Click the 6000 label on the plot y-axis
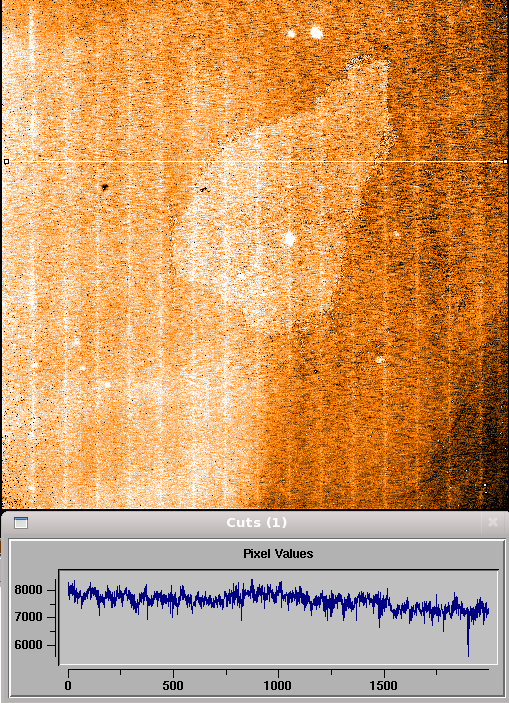The image size is (509, 703). tap(28, 646)
